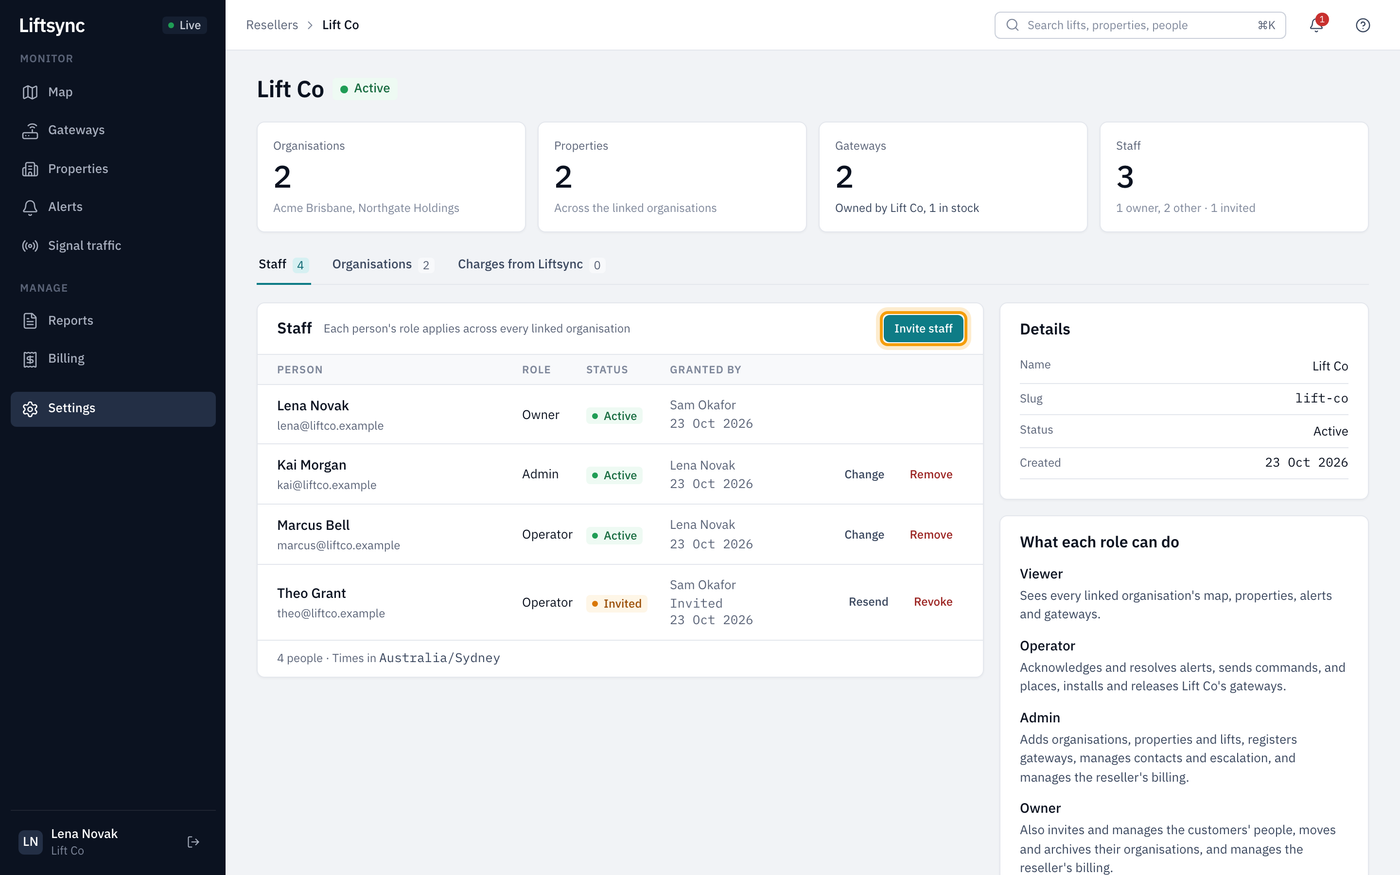
Task: Click the LN user avatar
Action: coord(31,842)
